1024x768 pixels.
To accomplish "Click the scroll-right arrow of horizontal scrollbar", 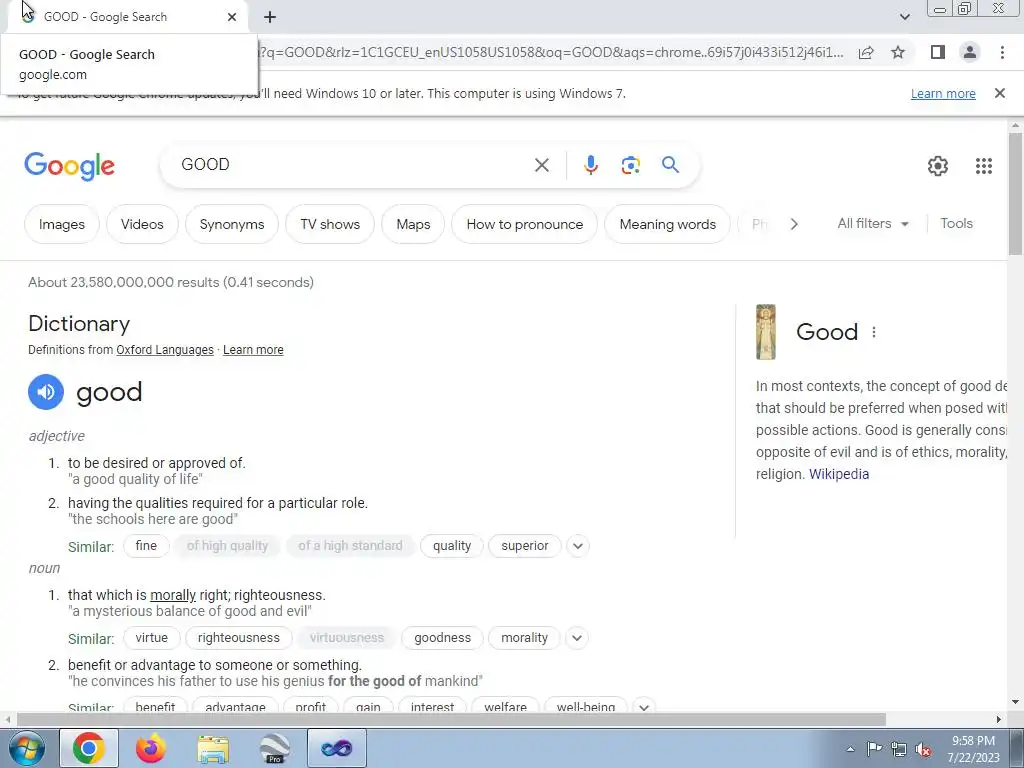I will tap(999, 720).
